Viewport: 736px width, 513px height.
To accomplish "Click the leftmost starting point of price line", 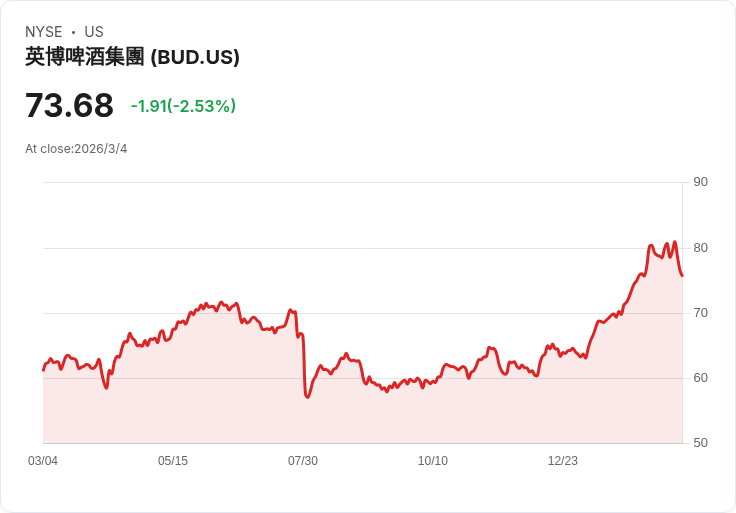I will (43, 370).
